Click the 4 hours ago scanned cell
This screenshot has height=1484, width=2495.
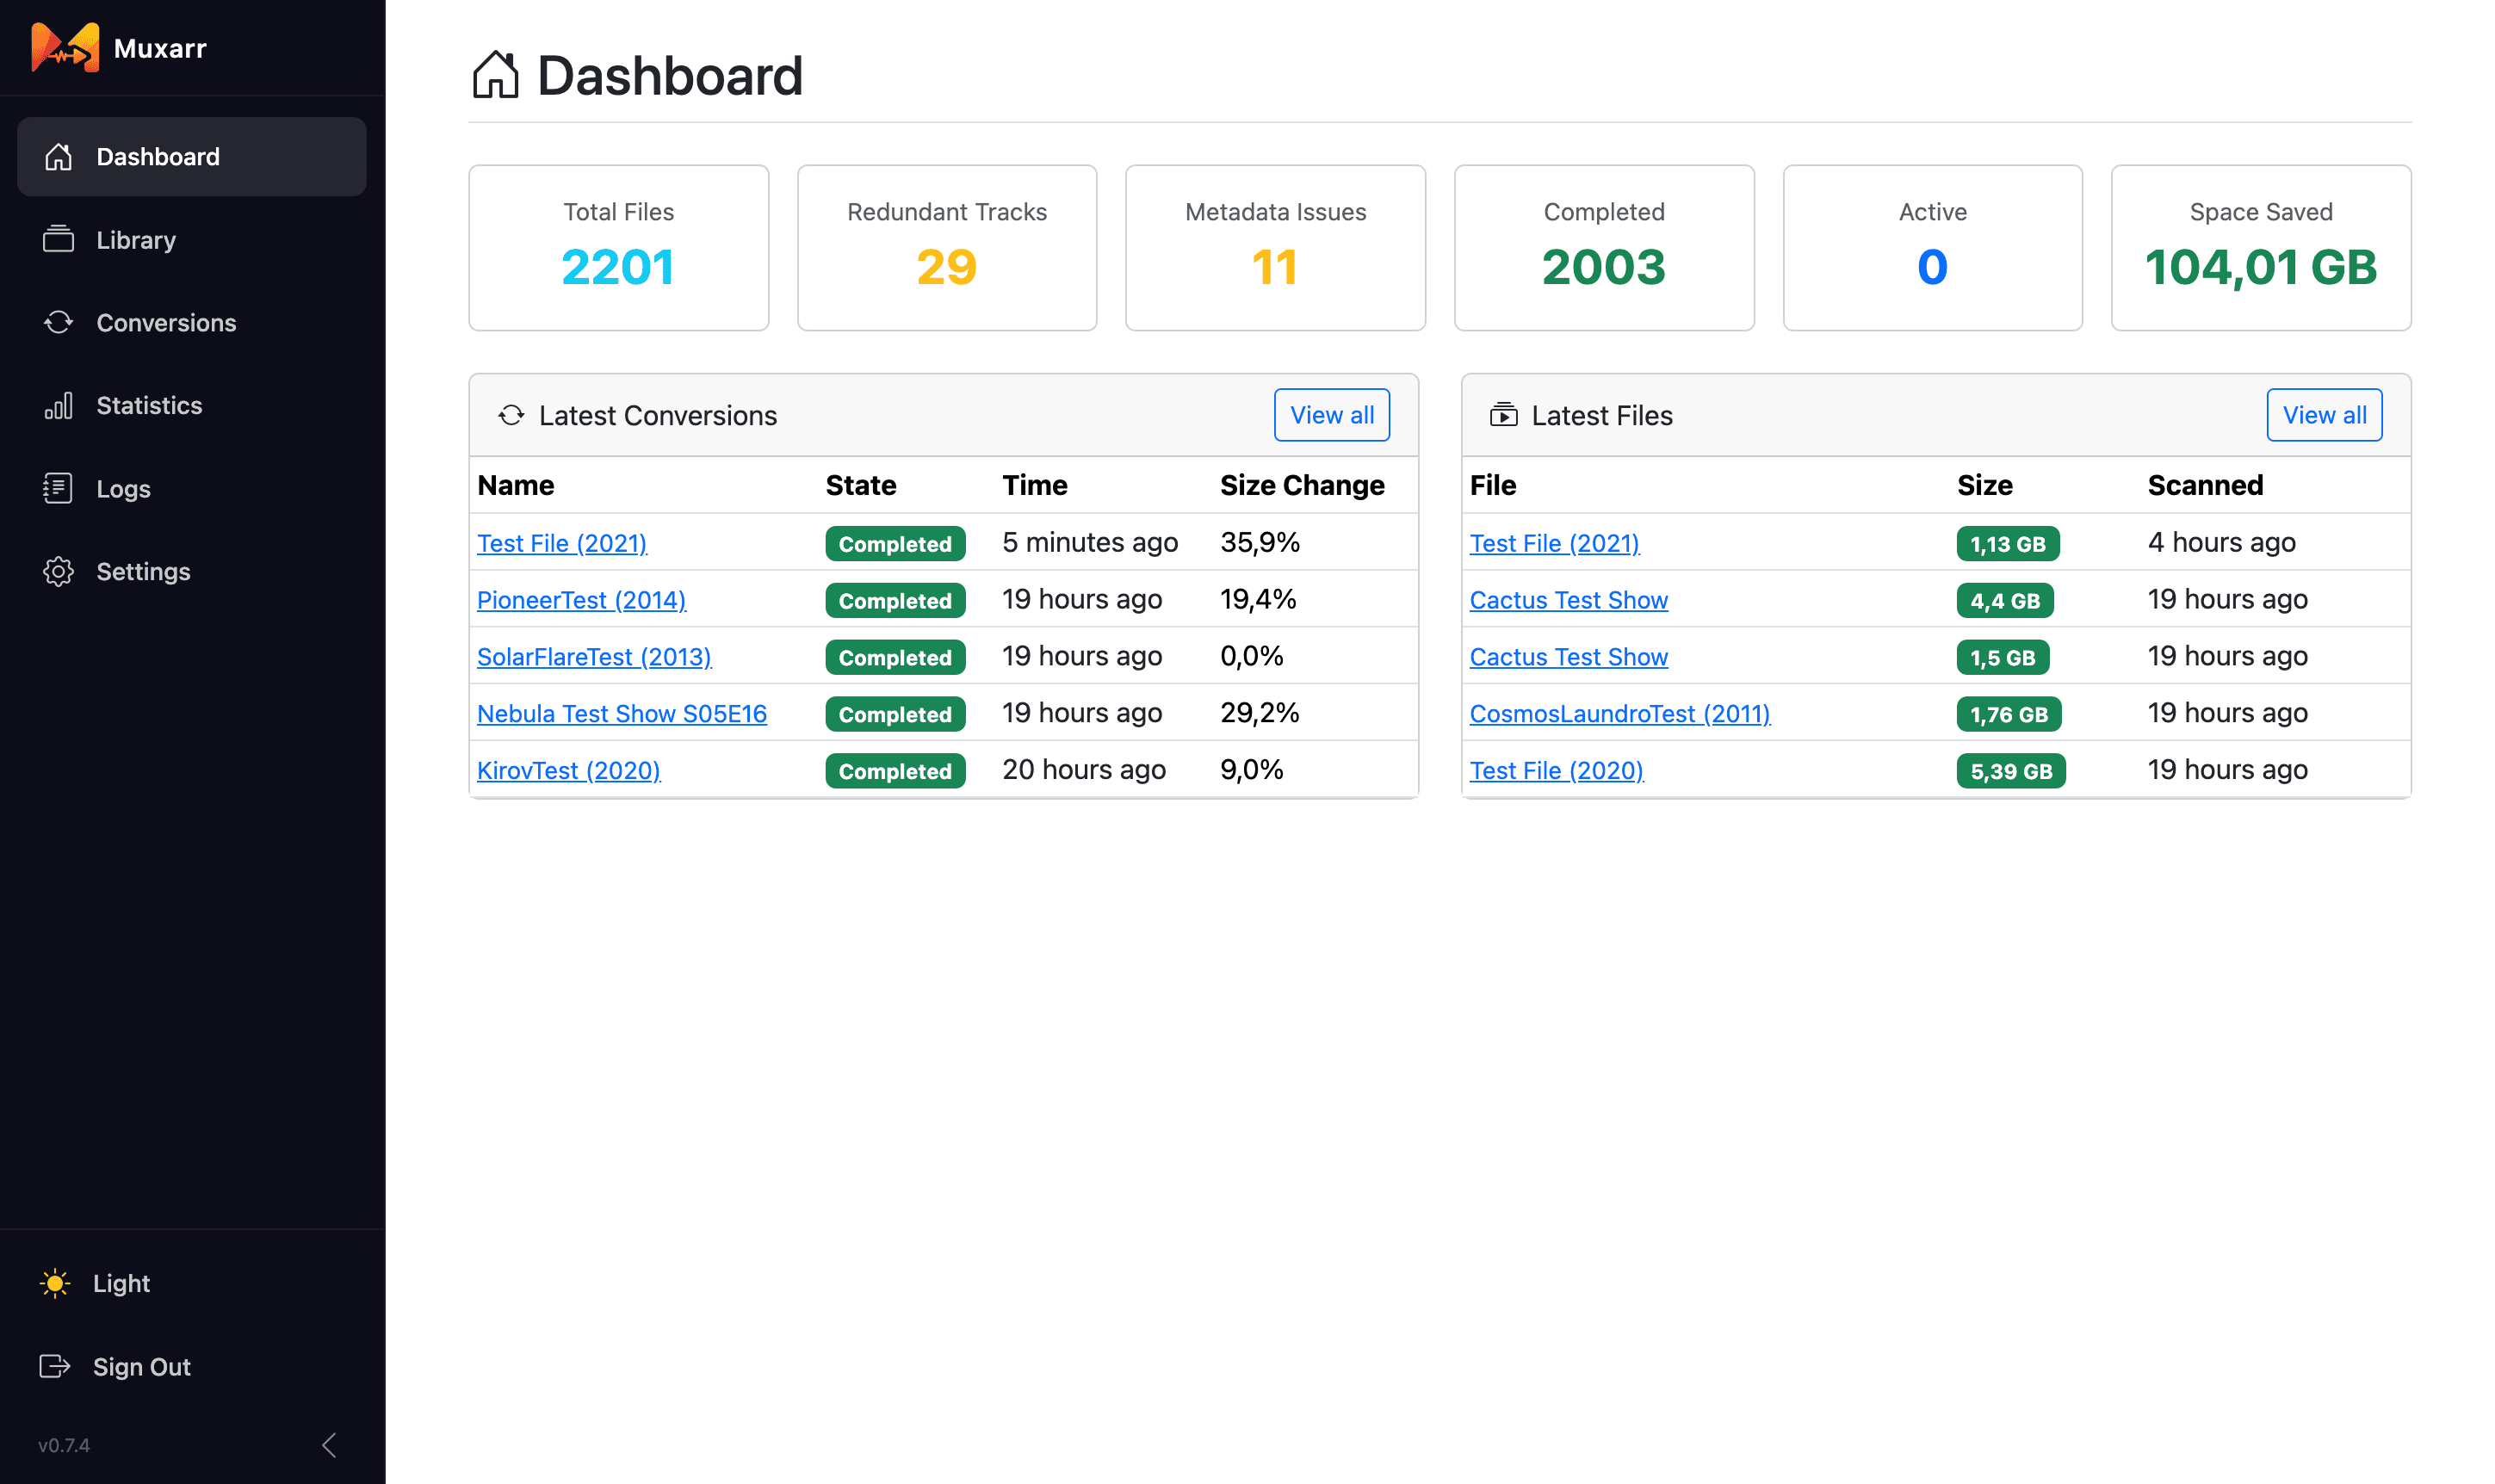click(x=2221, y=542)
